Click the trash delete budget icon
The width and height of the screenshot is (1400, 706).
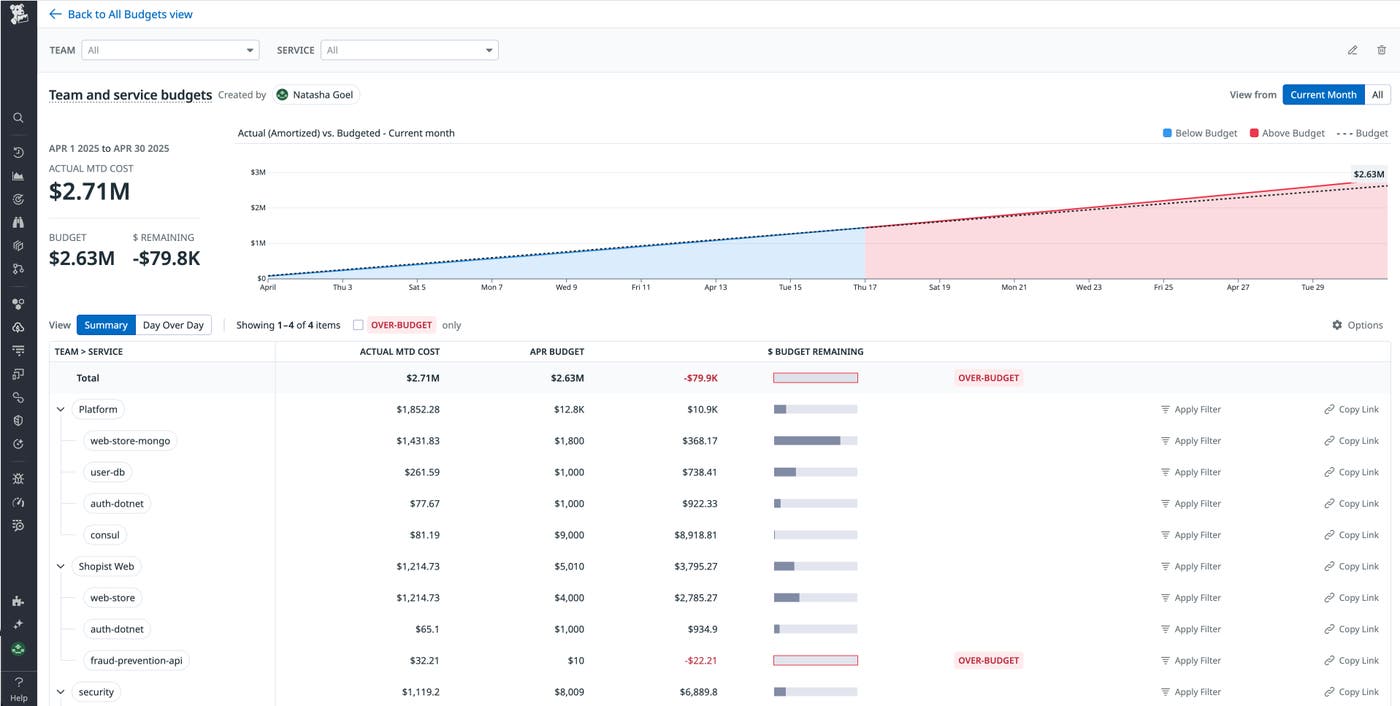pos(1381,50)
